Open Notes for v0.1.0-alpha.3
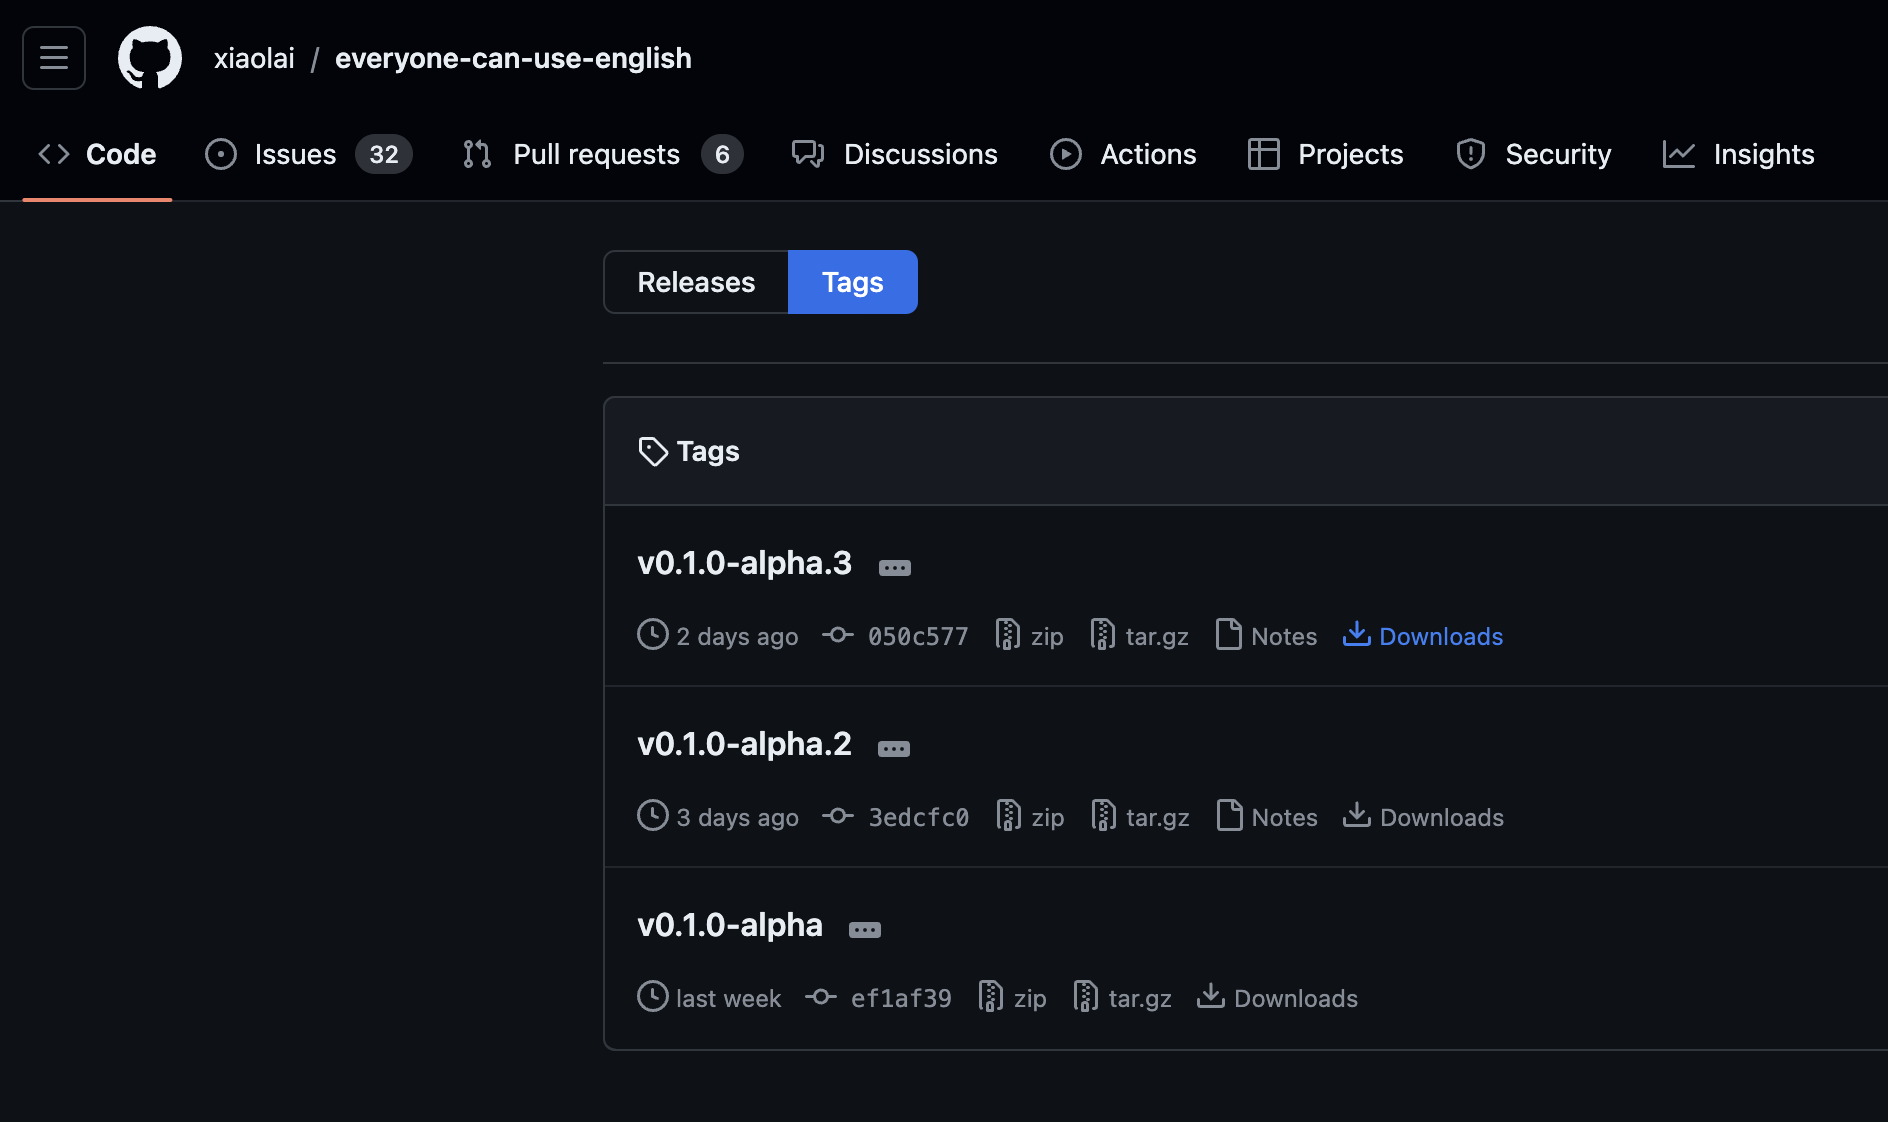The image size is (1888, 1122). coord(1266,636)
